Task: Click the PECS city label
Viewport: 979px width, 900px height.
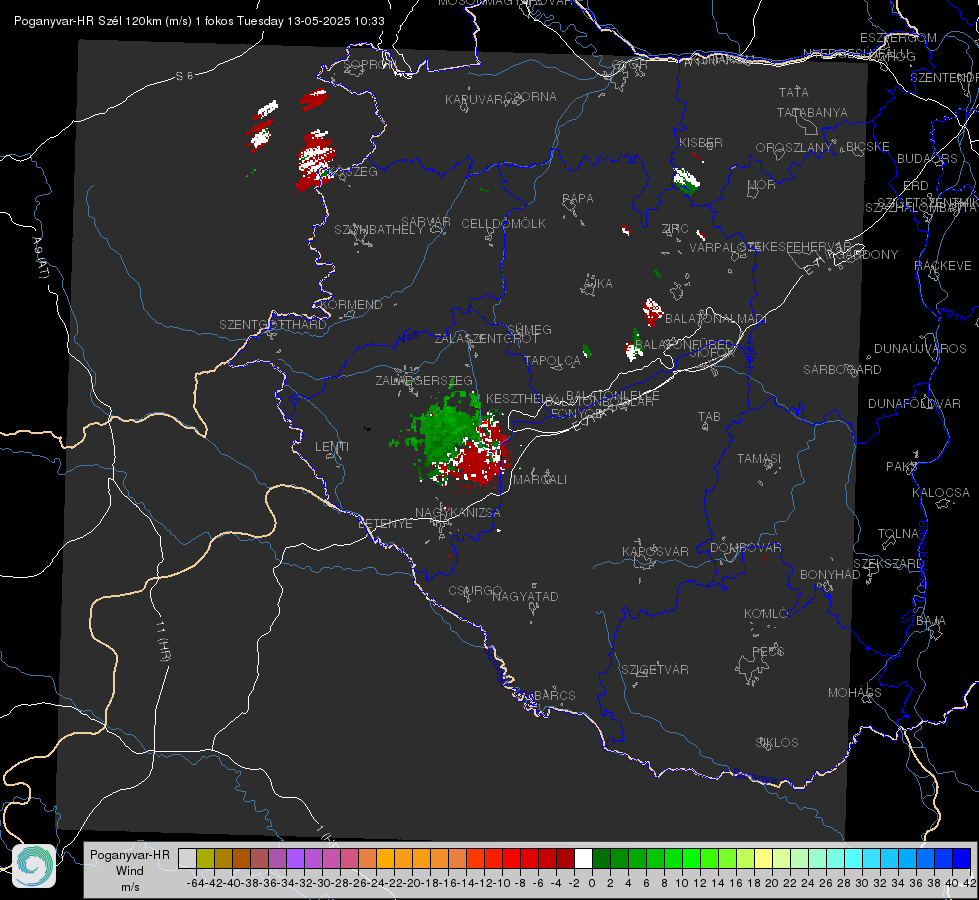Action: [x=768, y=652]
